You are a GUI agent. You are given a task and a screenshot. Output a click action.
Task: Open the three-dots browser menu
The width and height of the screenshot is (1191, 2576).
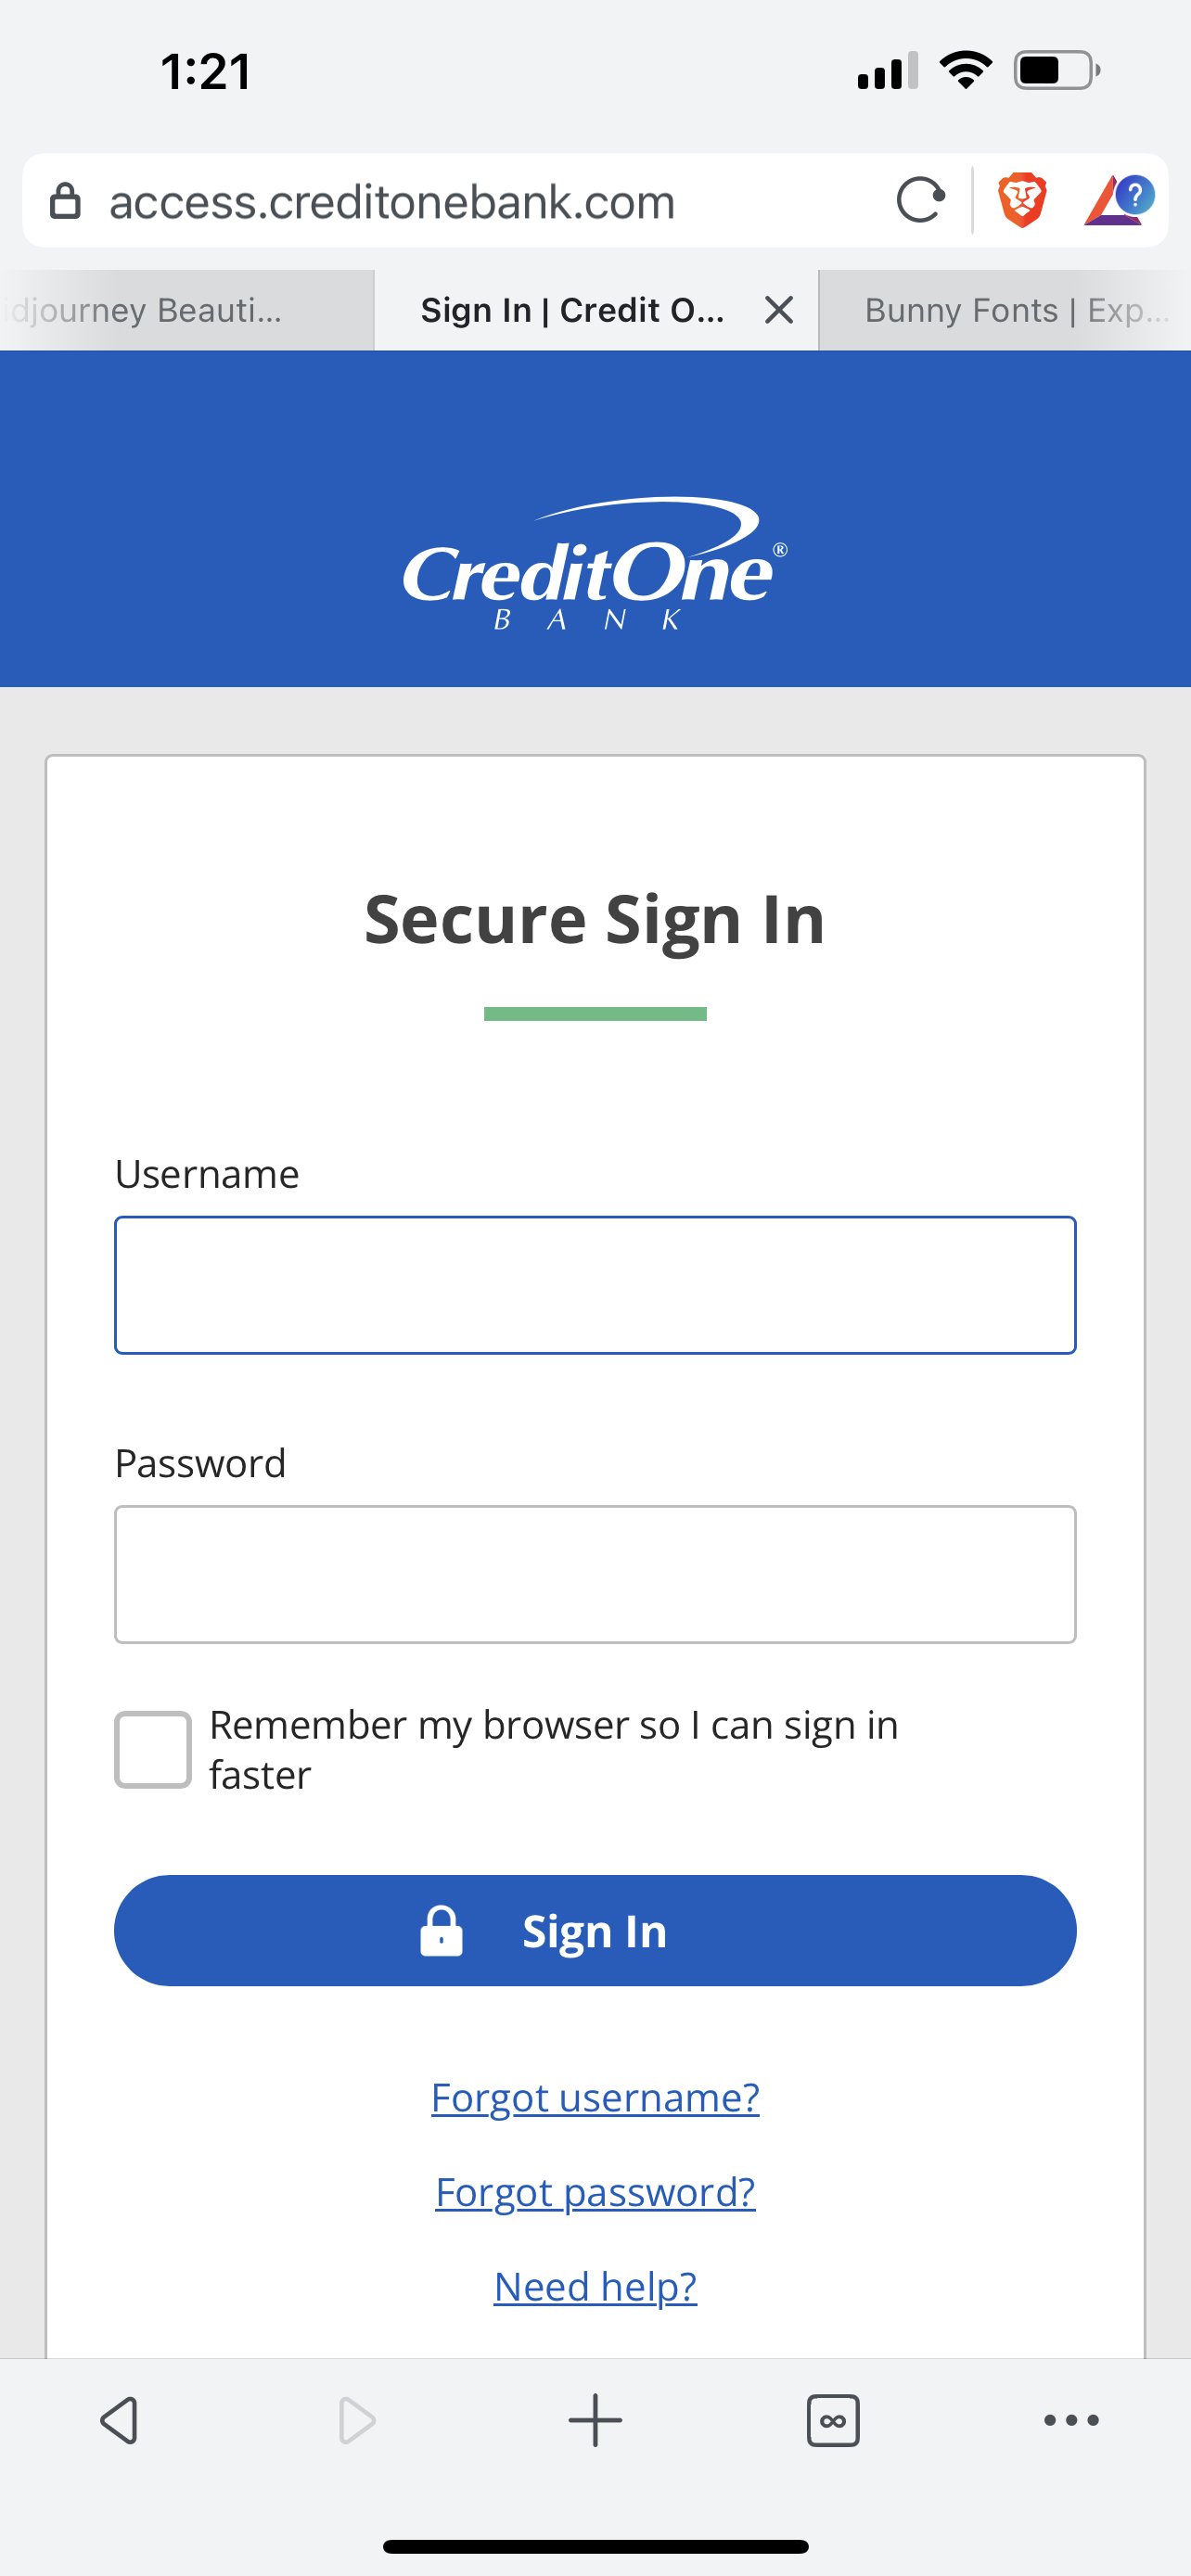click(x=1071, y=2420)
